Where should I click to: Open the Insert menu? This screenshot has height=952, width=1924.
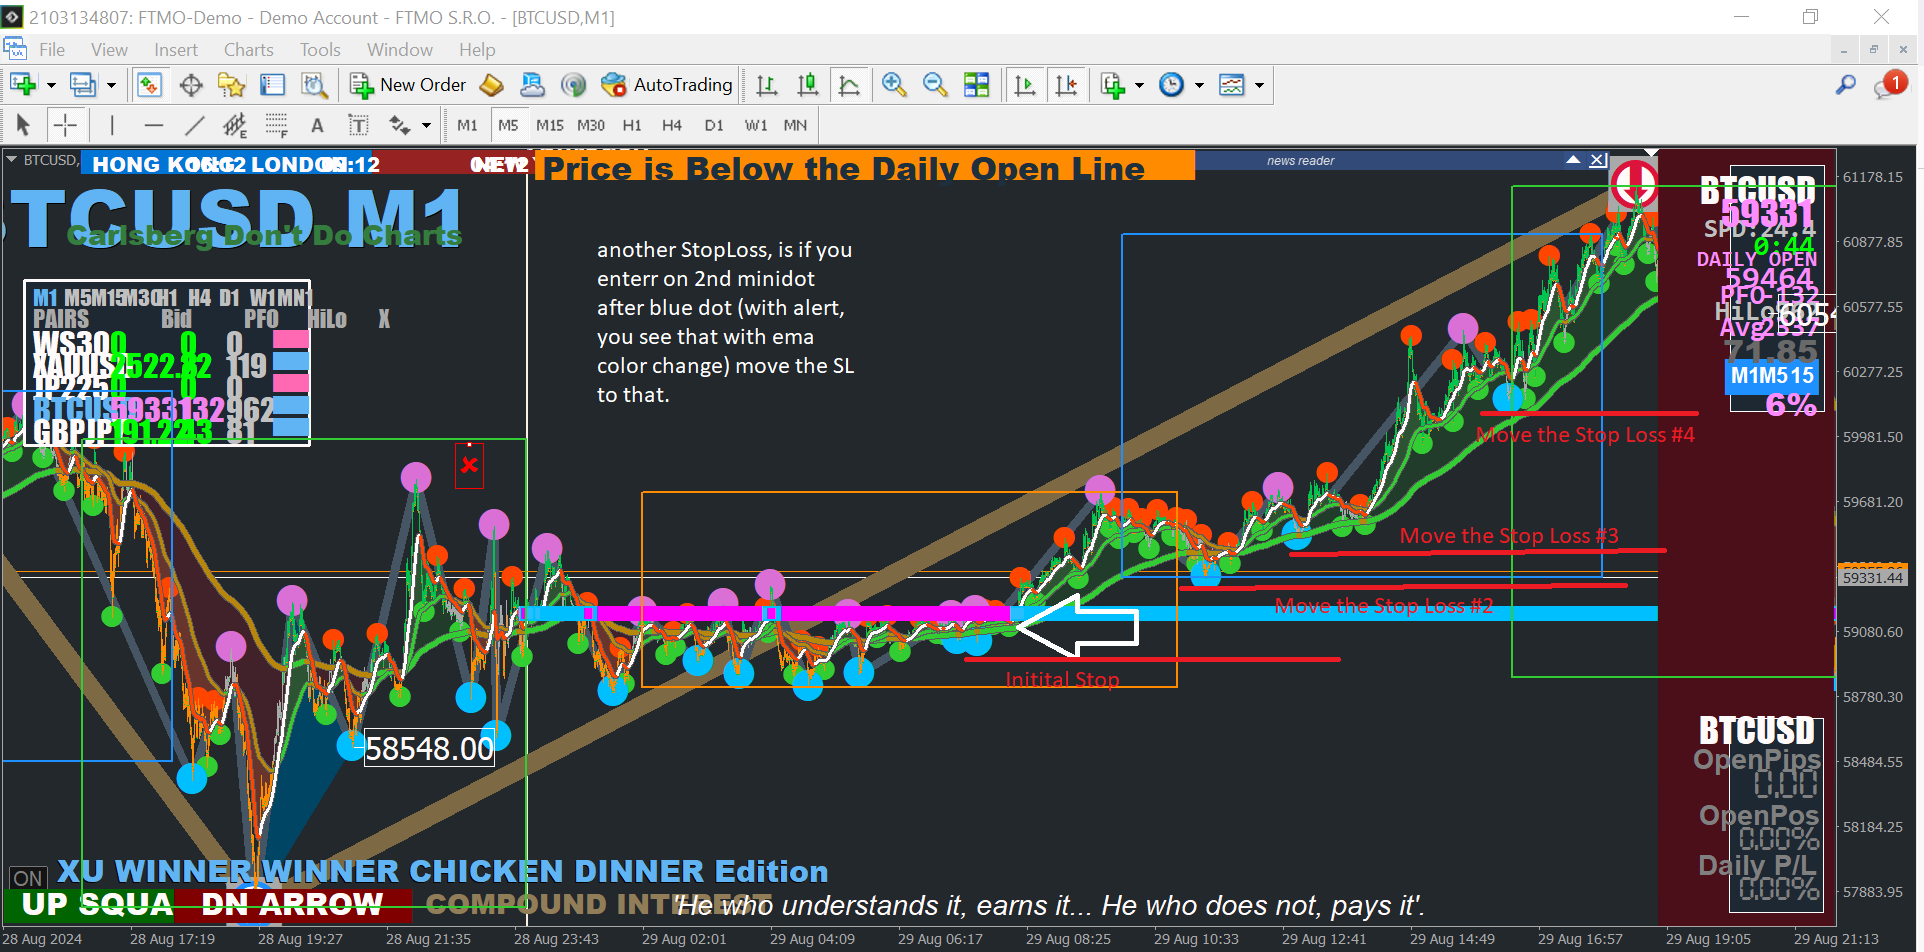(x=176, y=50)
